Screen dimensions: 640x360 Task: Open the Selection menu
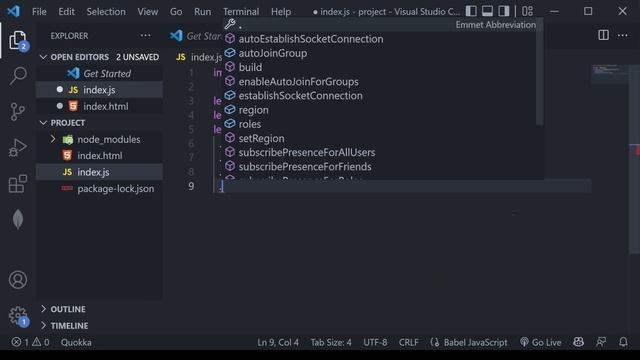tap(106, 11)
